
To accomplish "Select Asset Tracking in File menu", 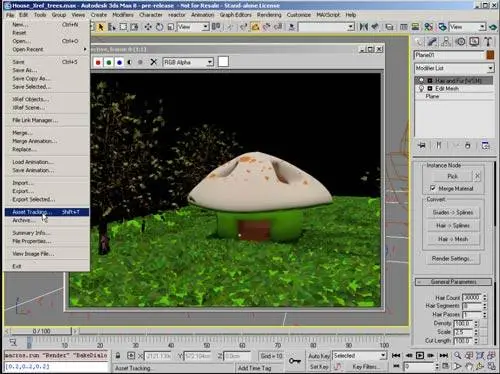I will click(x=47, y=212).
